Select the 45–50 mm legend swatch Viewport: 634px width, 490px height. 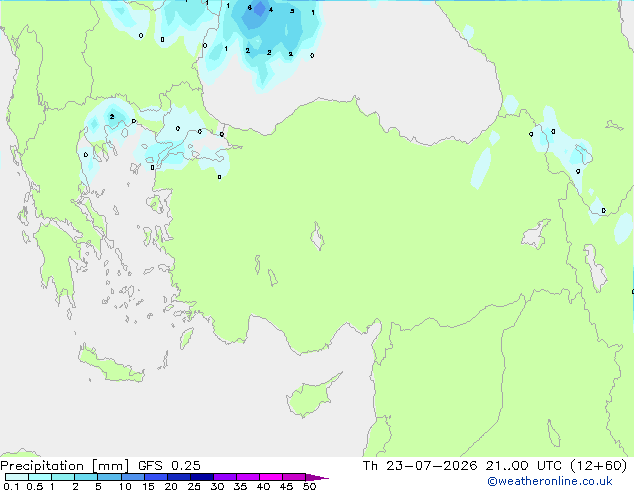coord(294,477)
